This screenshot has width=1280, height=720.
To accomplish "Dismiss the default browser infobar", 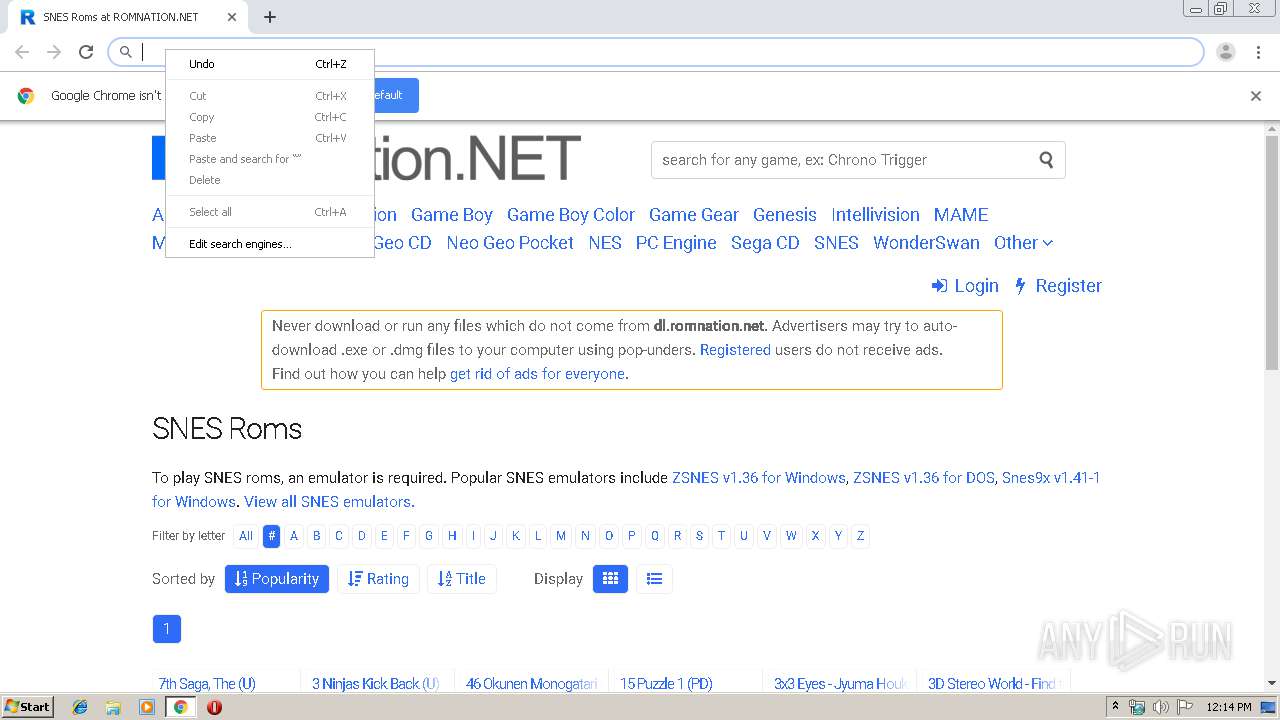I will pyautogui.click(x=1256, y=96).
